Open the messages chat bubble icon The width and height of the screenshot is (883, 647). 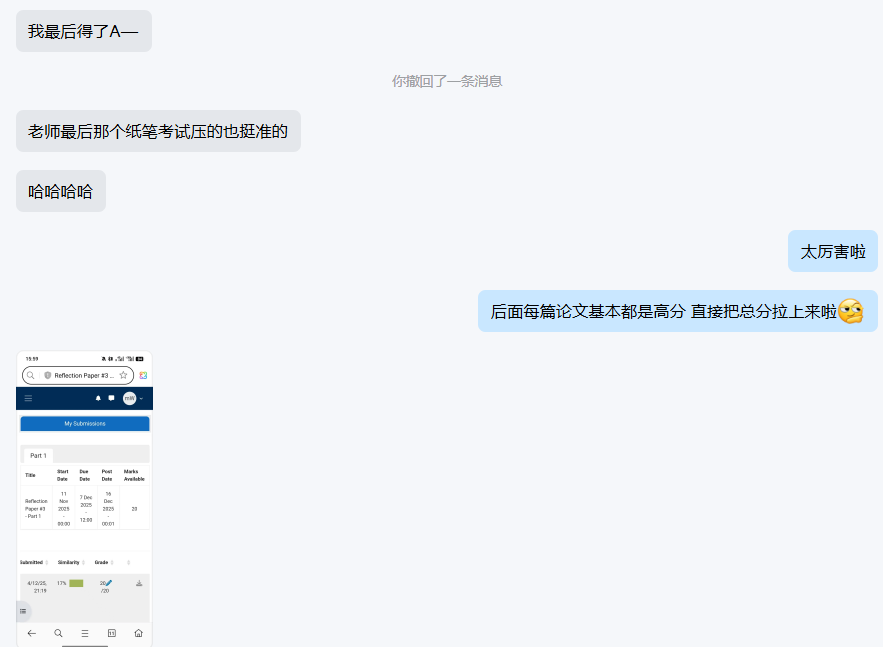(111, 398)
